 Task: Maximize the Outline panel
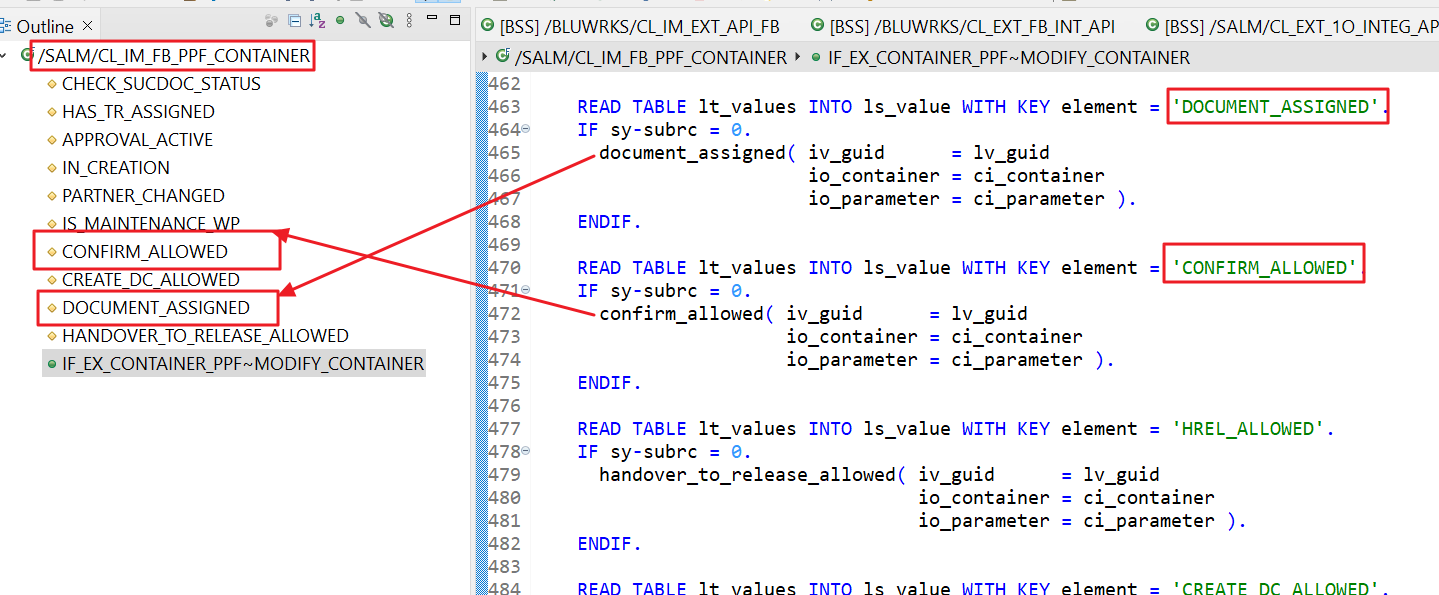[455, 19]
